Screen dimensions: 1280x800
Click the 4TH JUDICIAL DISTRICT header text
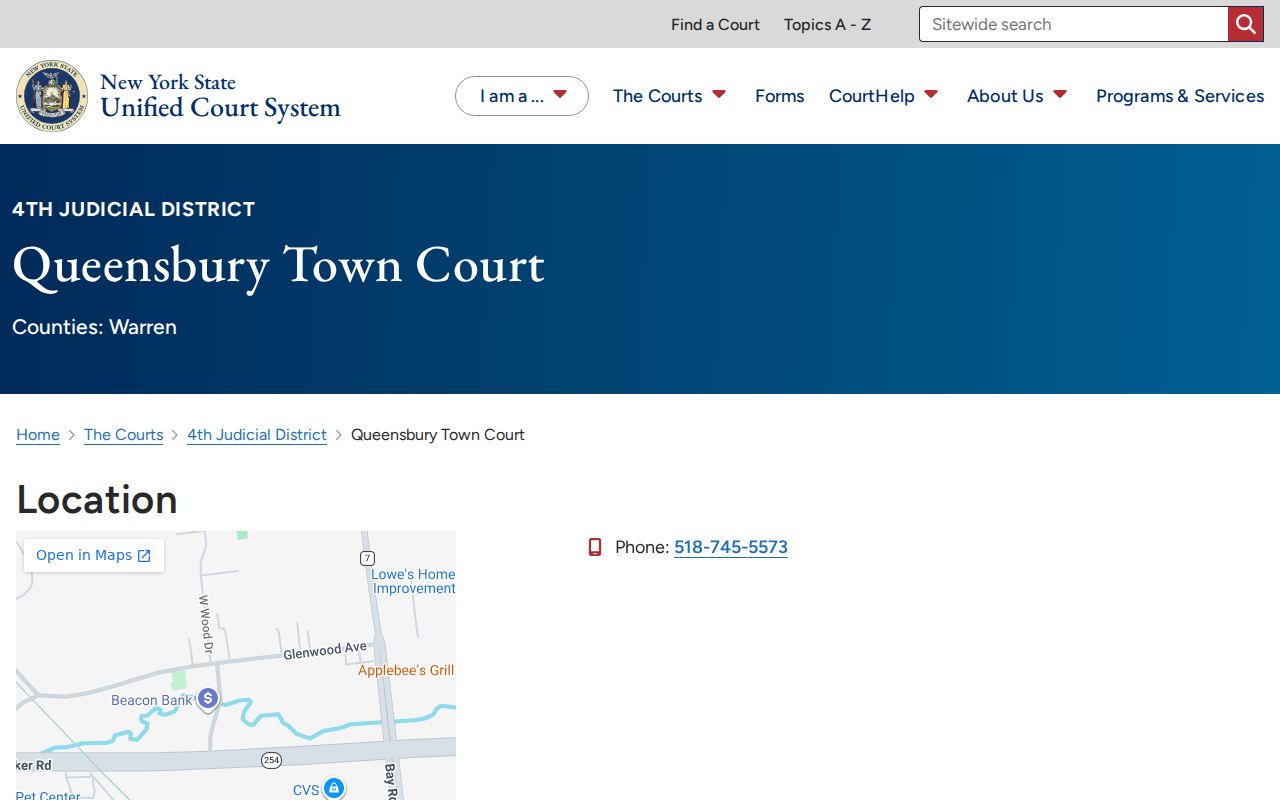click(x=134, y=209)
